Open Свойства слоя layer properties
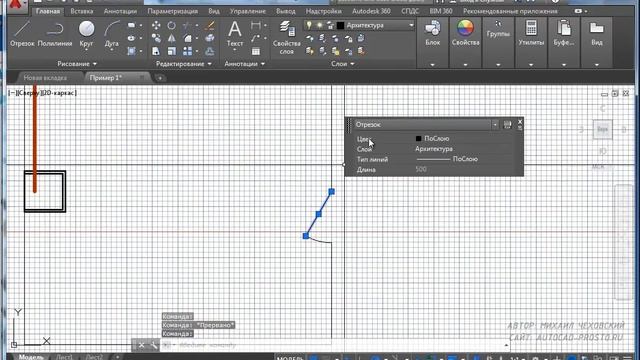This screenshot has width=640, height=360. [x=287, y=38]
